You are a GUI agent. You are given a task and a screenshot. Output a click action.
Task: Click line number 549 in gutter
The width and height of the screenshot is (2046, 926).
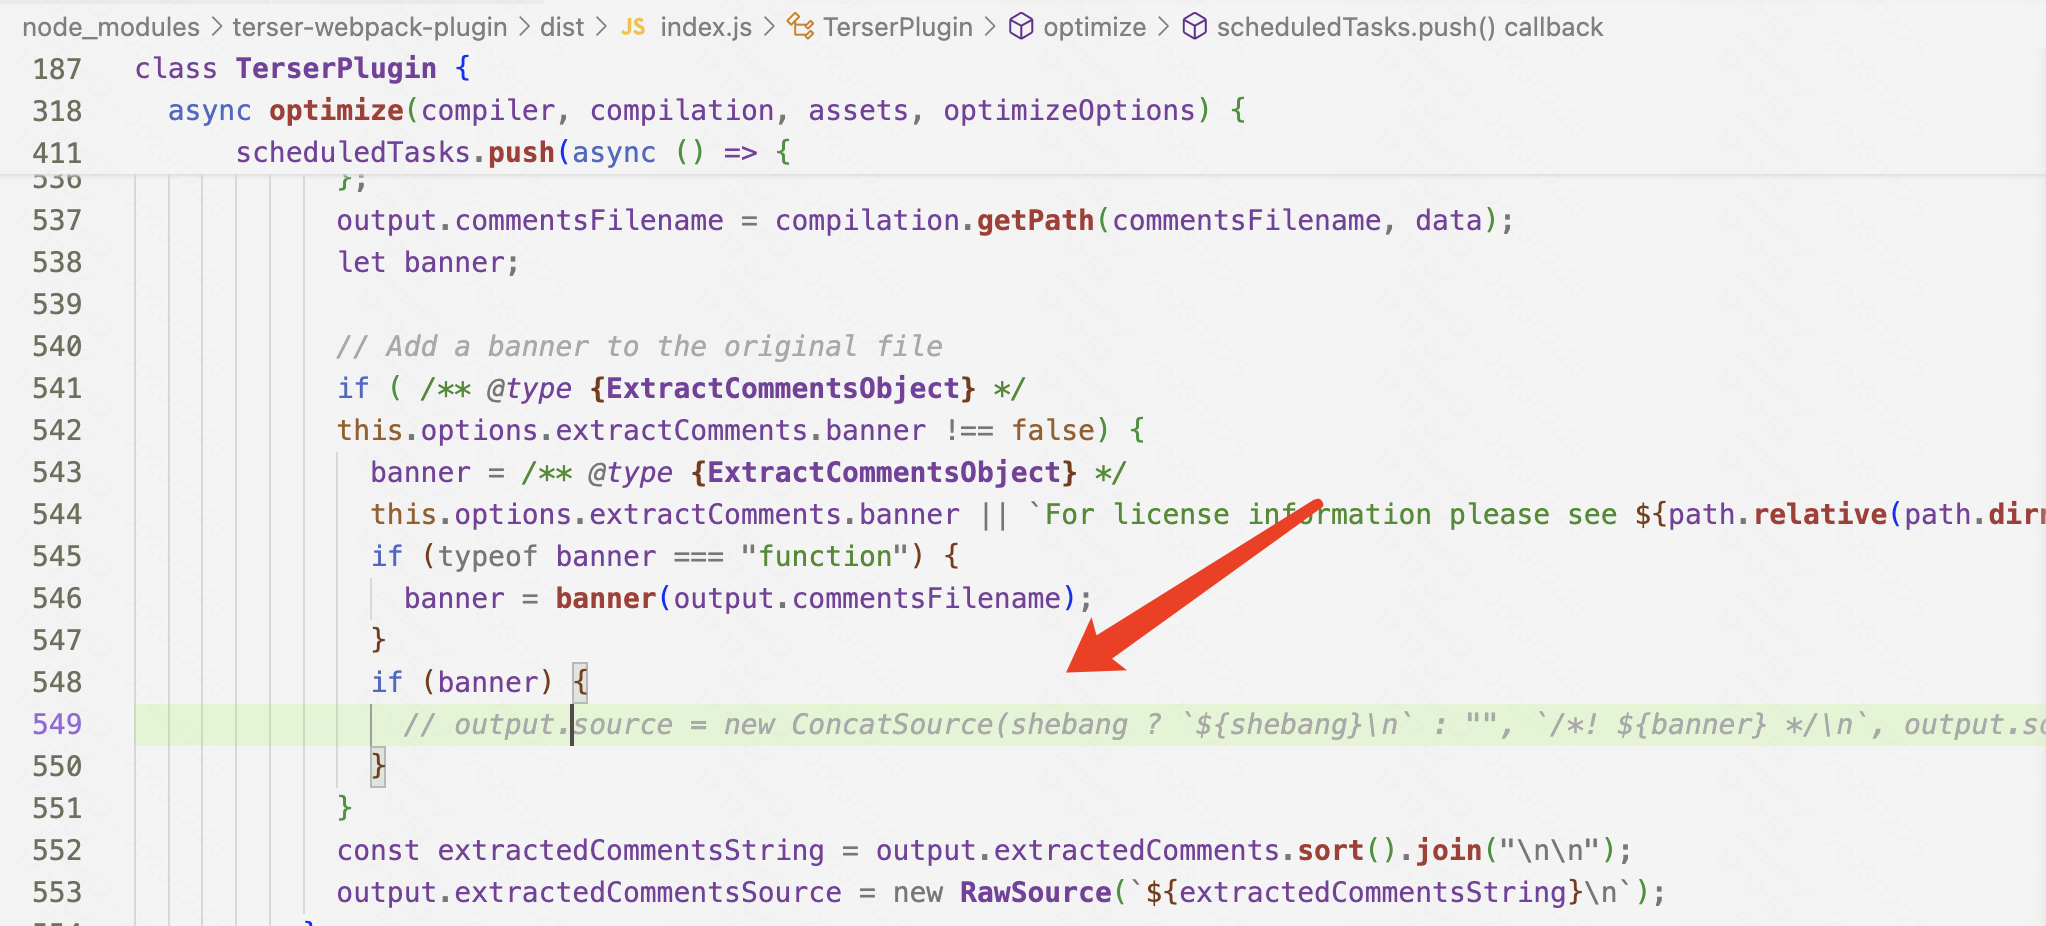pos(57,724)
